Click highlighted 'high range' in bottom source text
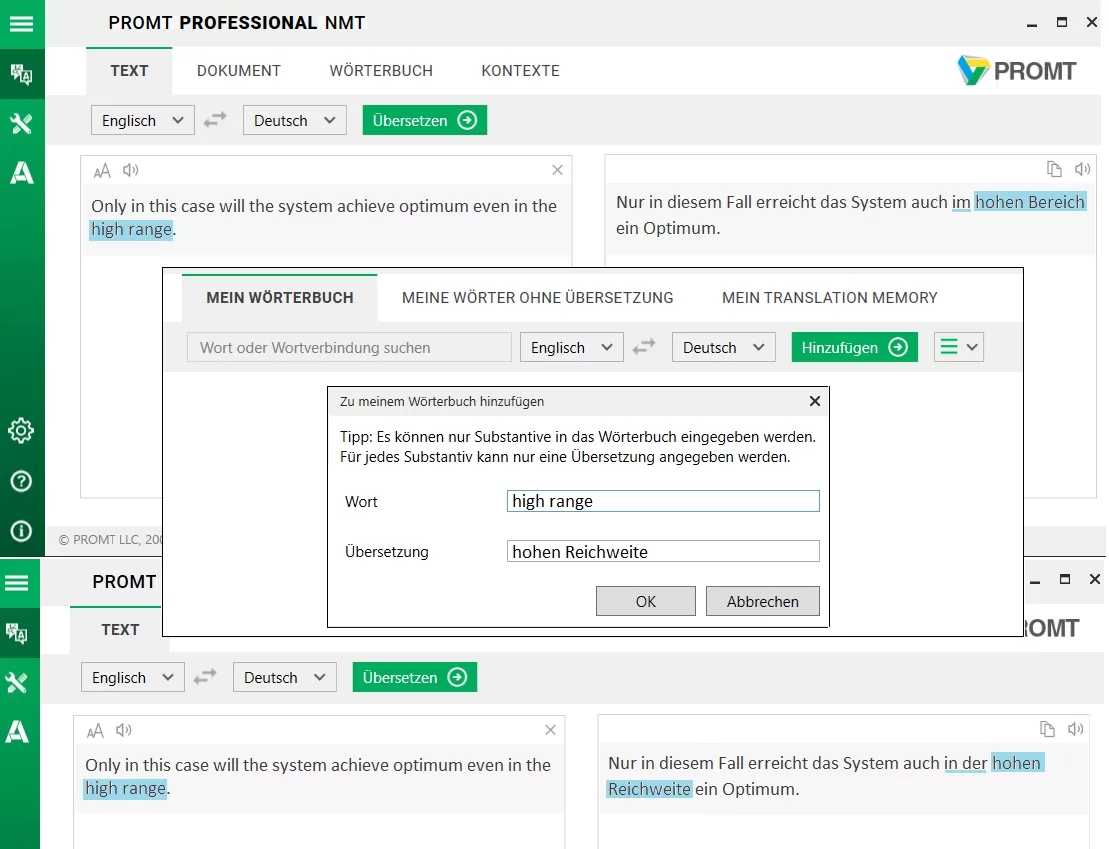The width and height of the screenshot is (1109, 849). (x=126, y=788)
